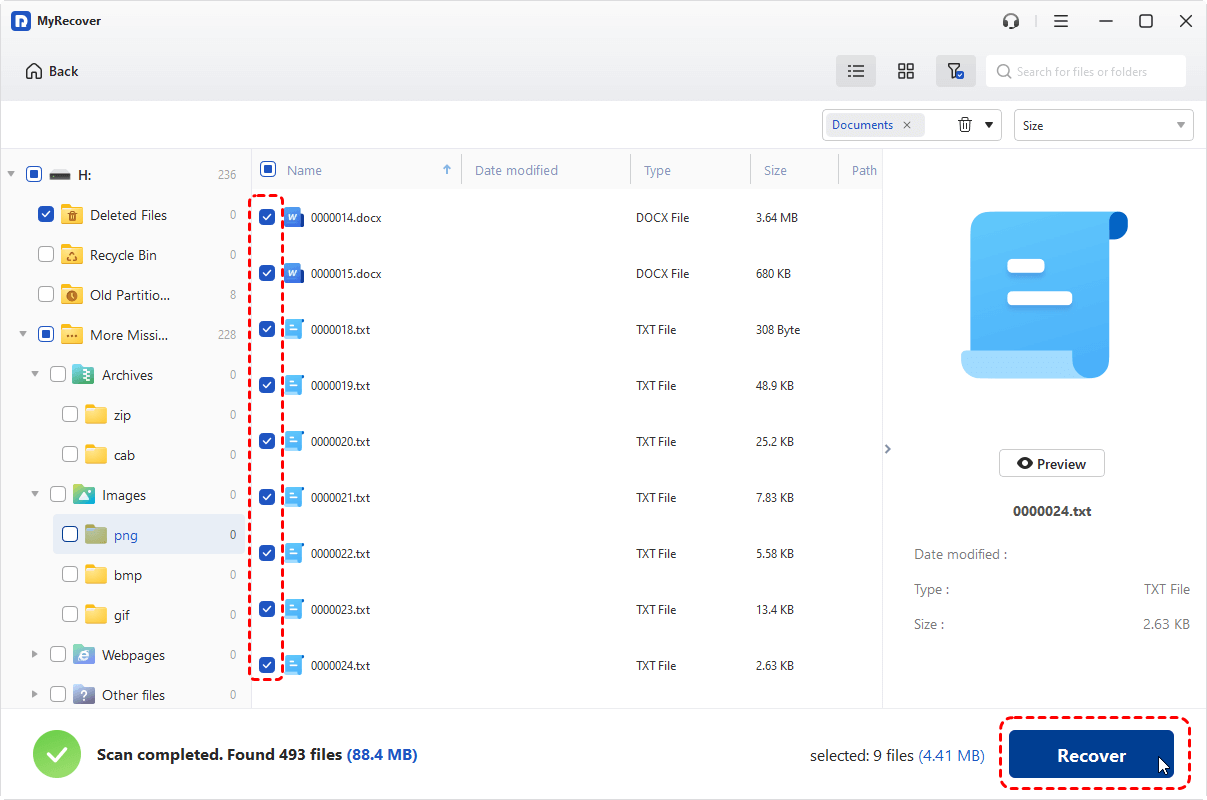This screenshot has height=800, width=1207.
Task: Switch to list view
Action: [x=855, y=71]
